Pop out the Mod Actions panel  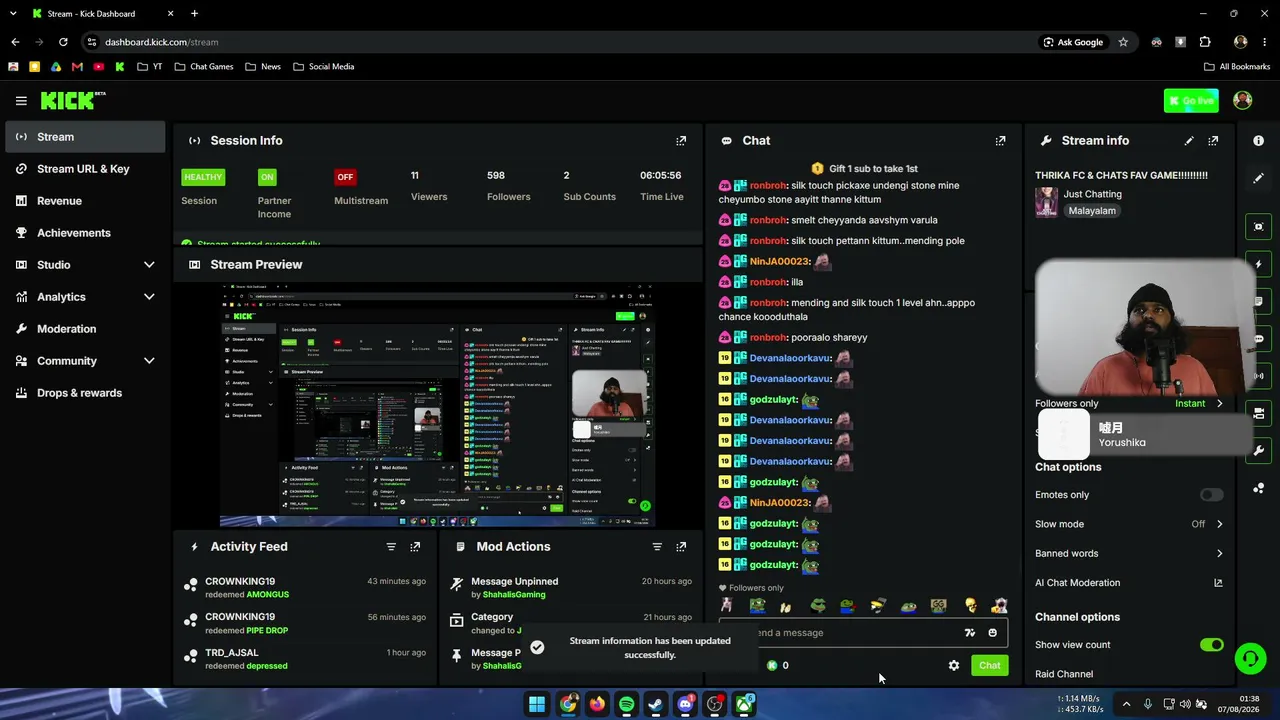(681, 547)
